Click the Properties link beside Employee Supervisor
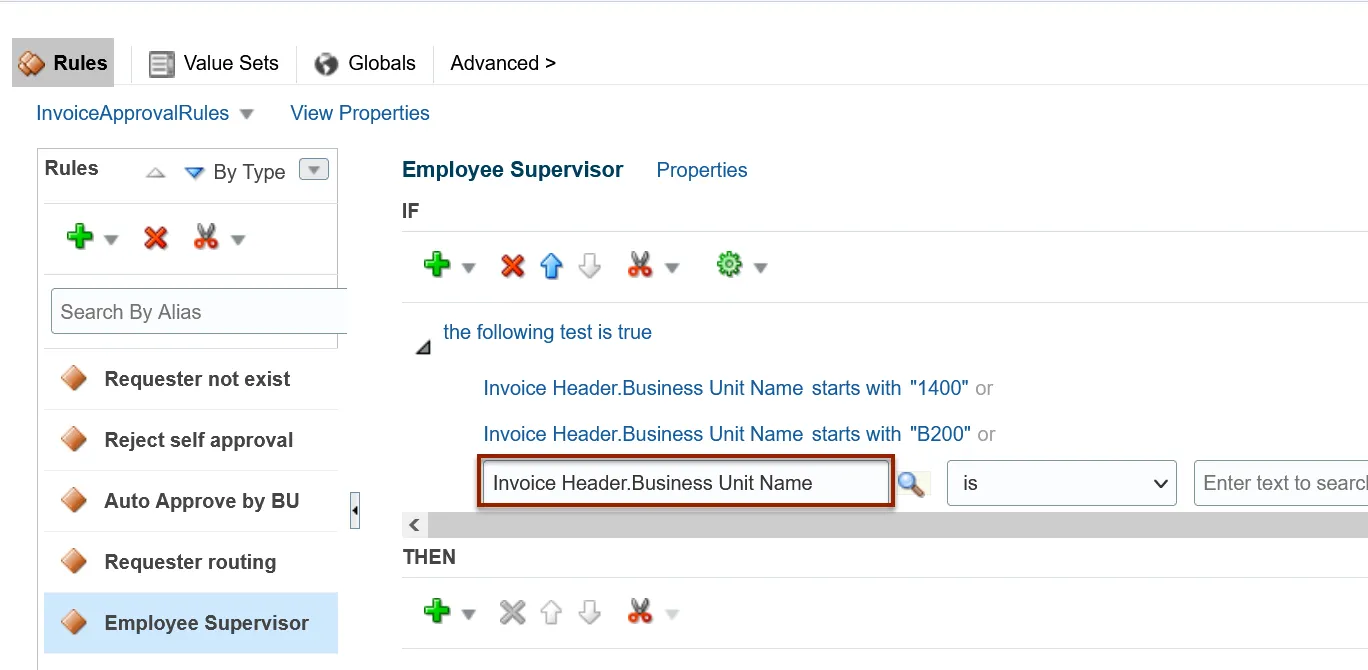 (701, 170)
